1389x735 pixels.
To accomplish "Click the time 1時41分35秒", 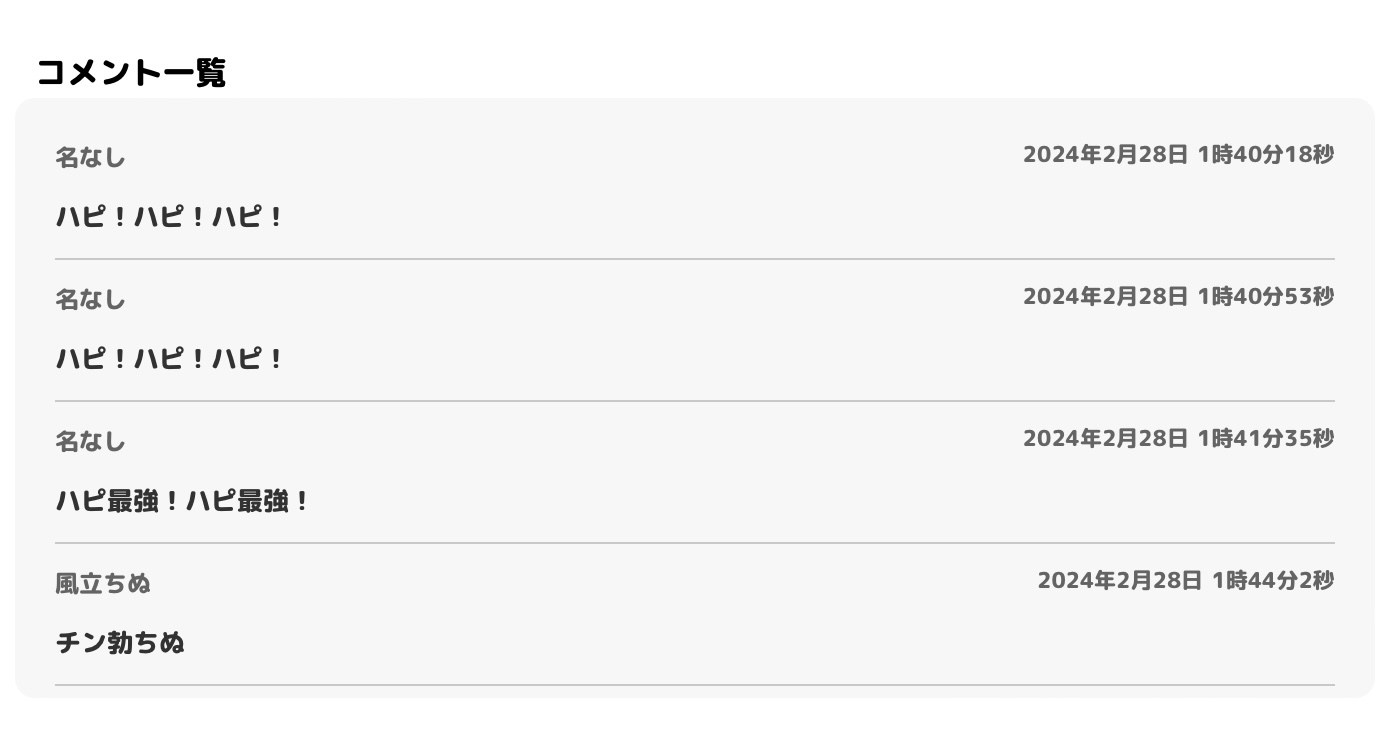I will point(1265,439).
